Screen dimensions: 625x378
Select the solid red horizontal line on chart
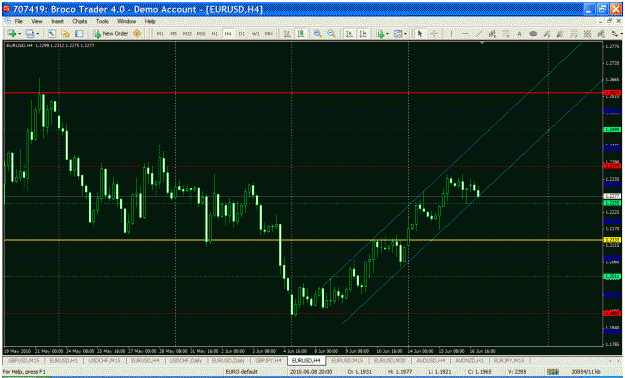[303, 93]
